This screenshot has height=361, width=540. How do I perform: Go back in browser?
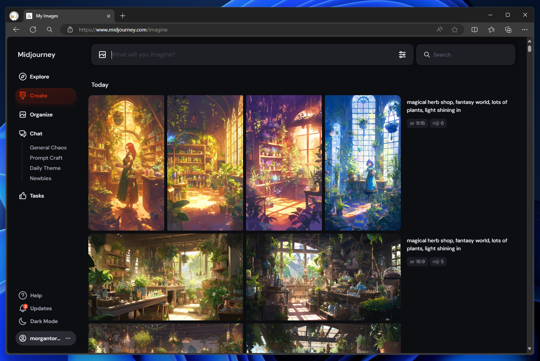(16, 30)
